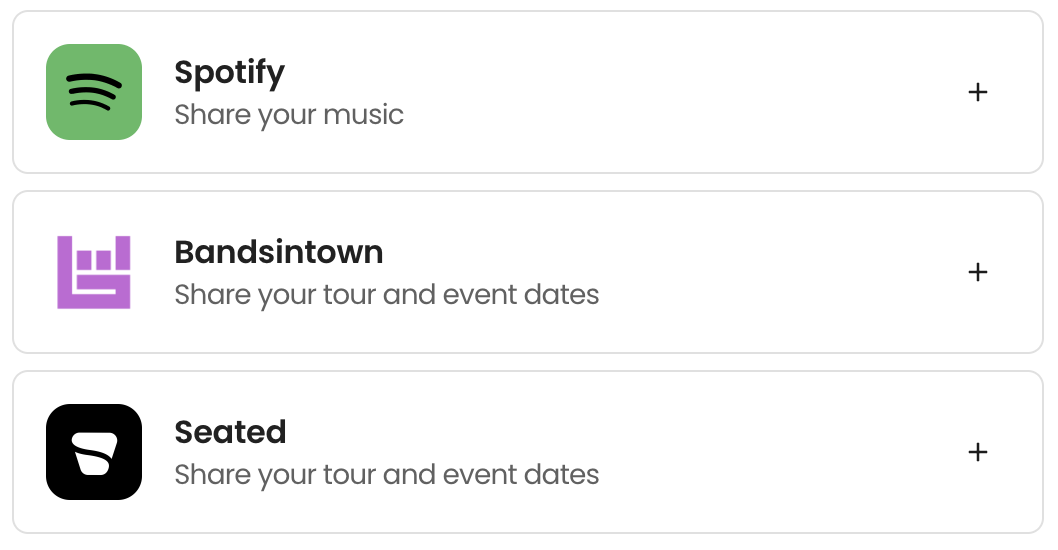Select the Spotify heading text
1058x550 pixels.
(x=229, y=73)
